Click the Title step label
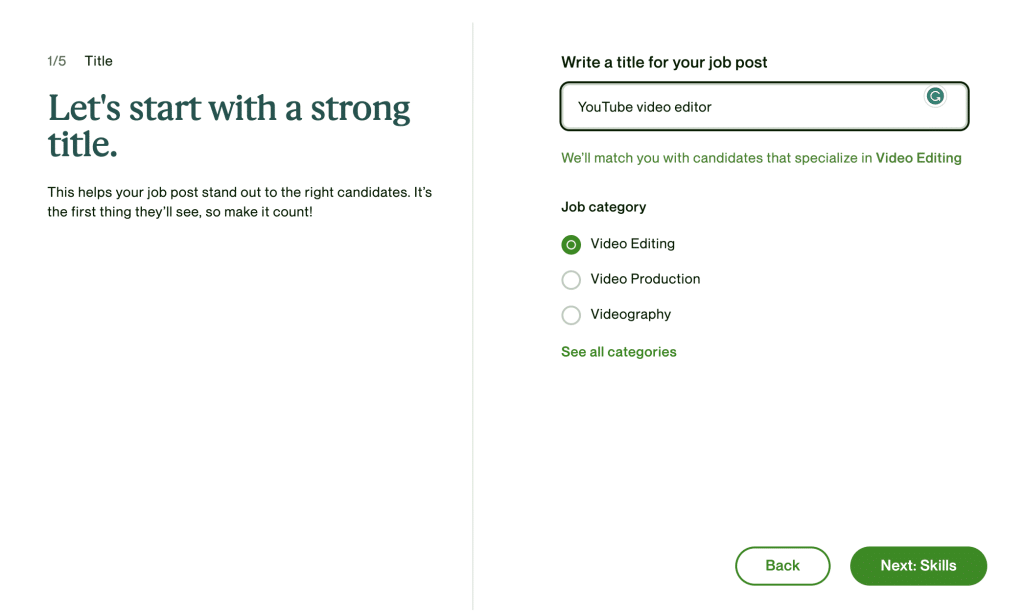 click(99, 61)
